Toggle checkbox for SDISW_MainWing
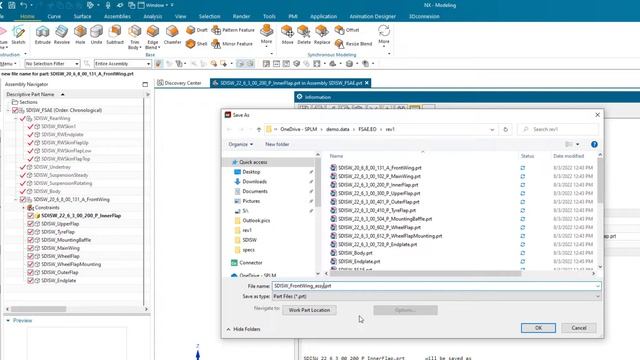This screenshot has width=640, height=360. pos(31,248)
